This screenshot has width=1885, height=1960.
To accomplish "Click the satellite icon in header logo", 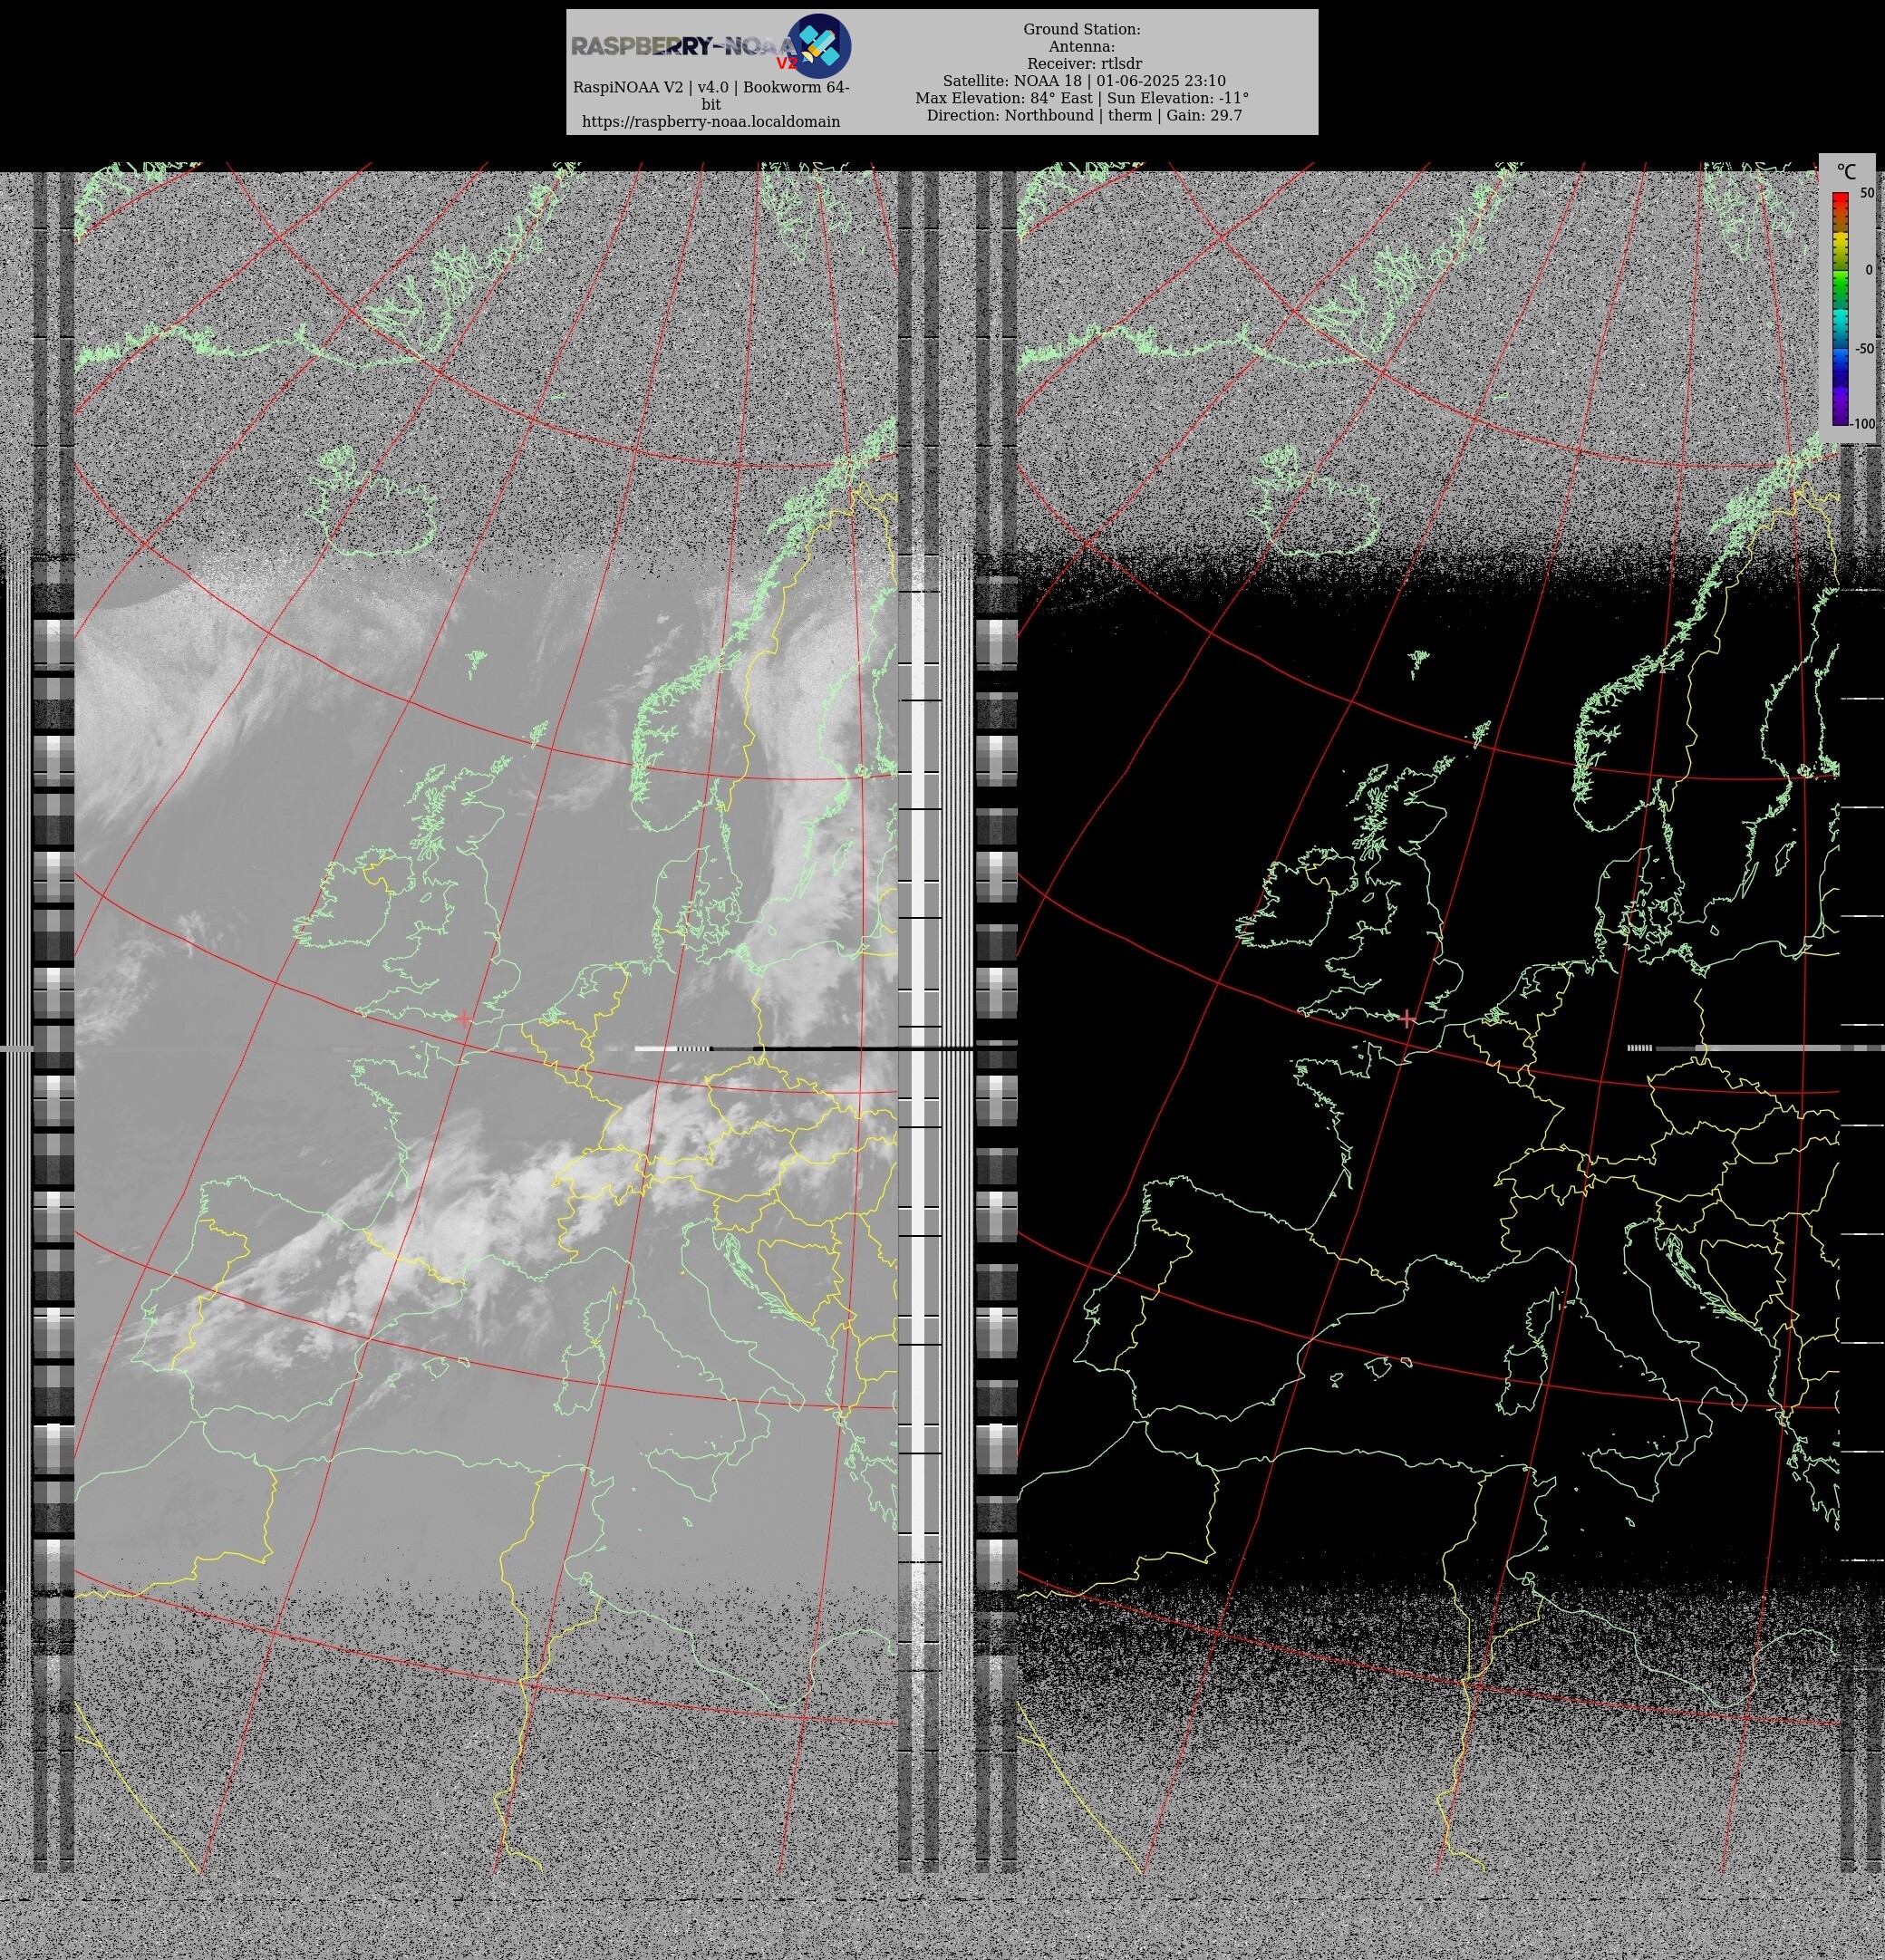I will pyautogui.click(x=819, y=46).
